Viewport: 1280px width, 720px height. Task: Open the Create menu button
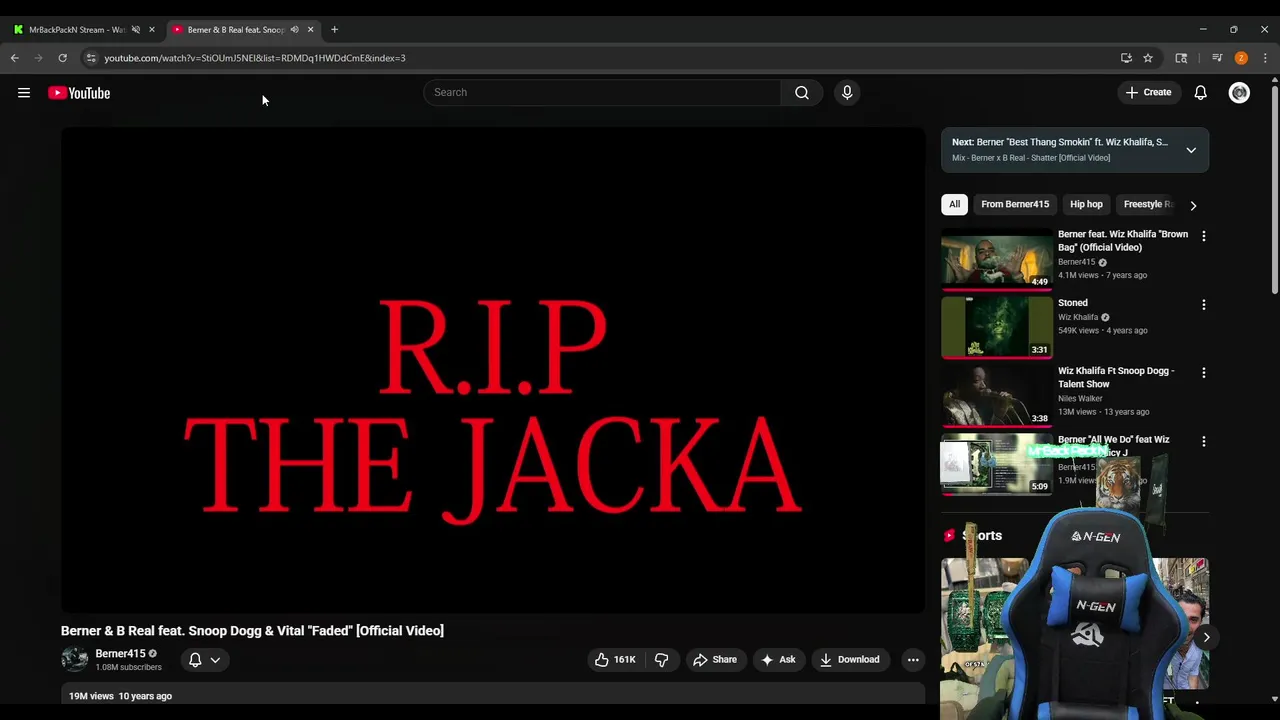(x=1149, y=92)
